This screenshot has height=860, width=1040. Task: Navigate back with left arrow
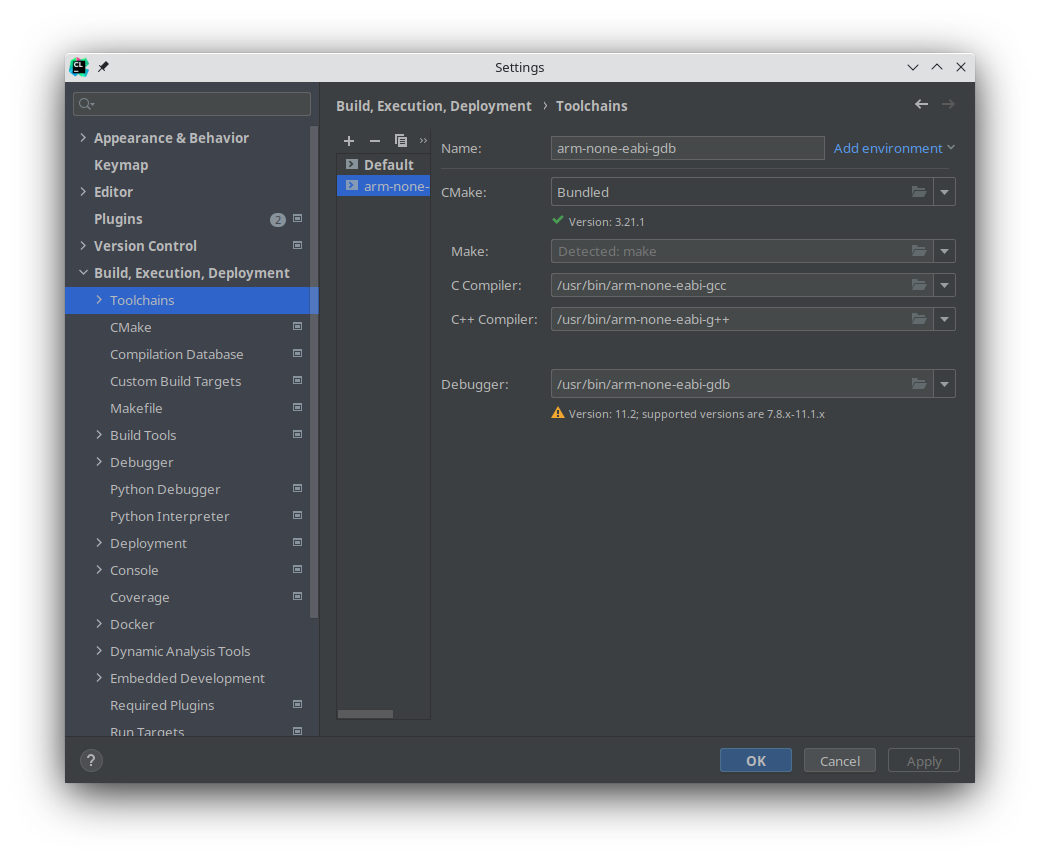tap(921, 105)
